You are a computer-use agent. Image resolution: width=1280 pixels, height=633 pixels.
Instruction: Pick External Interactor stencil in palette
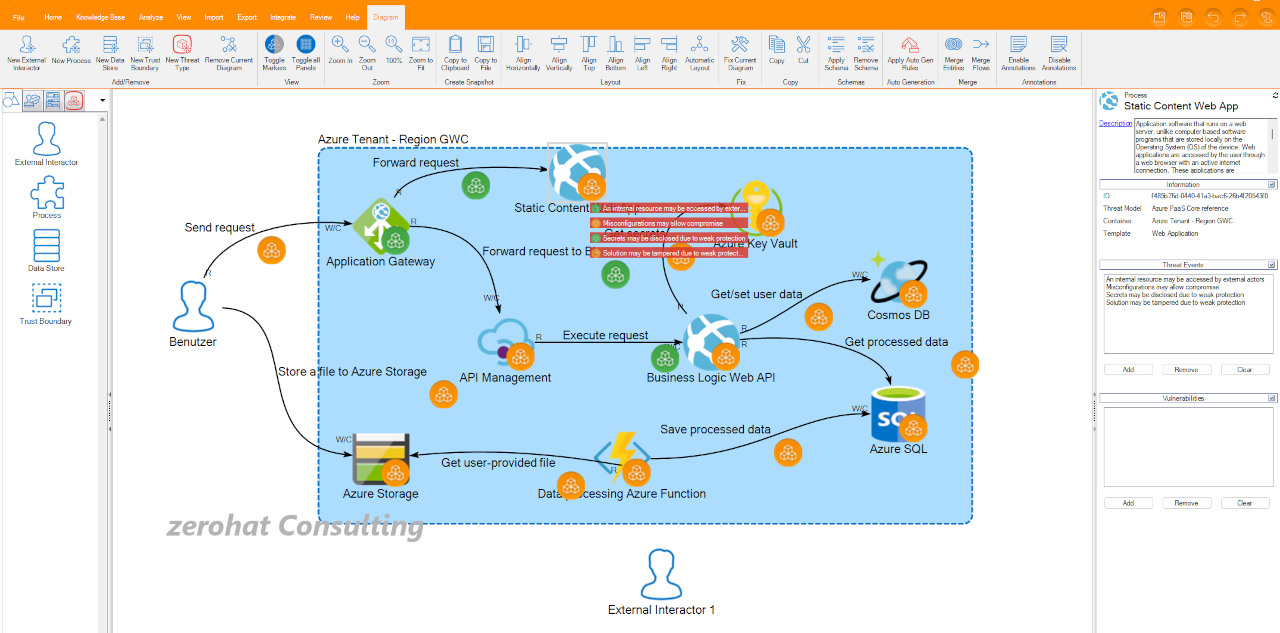click(x=46, y=144)
